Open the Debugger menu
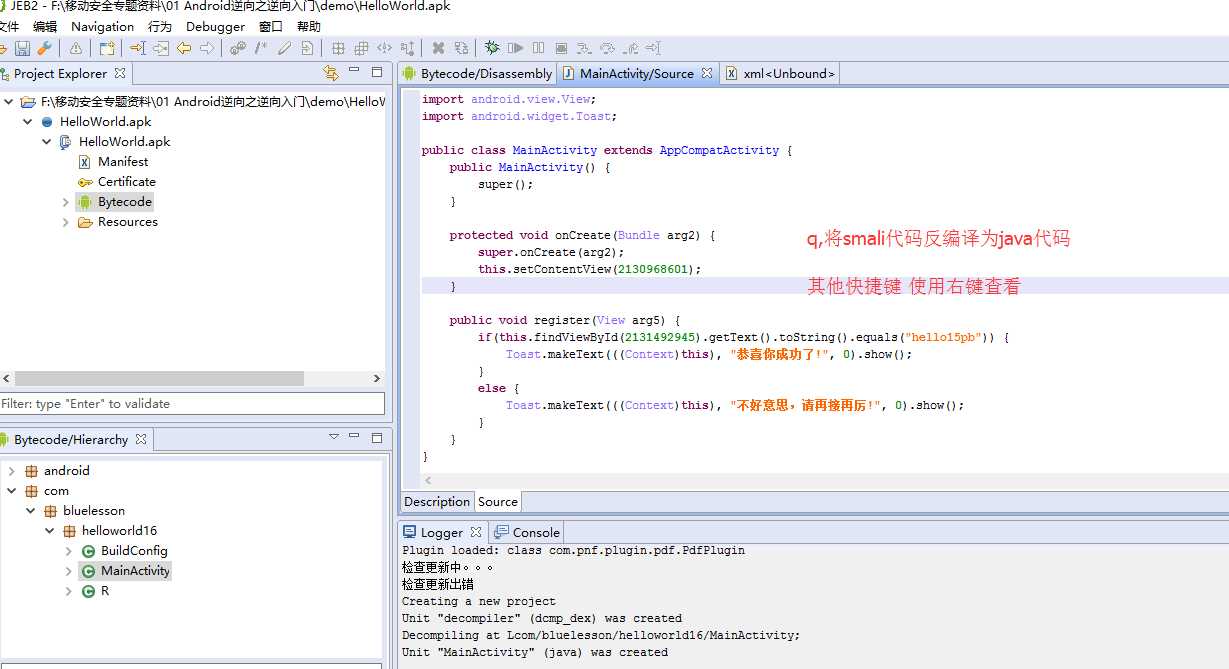 tap(215, 27)
